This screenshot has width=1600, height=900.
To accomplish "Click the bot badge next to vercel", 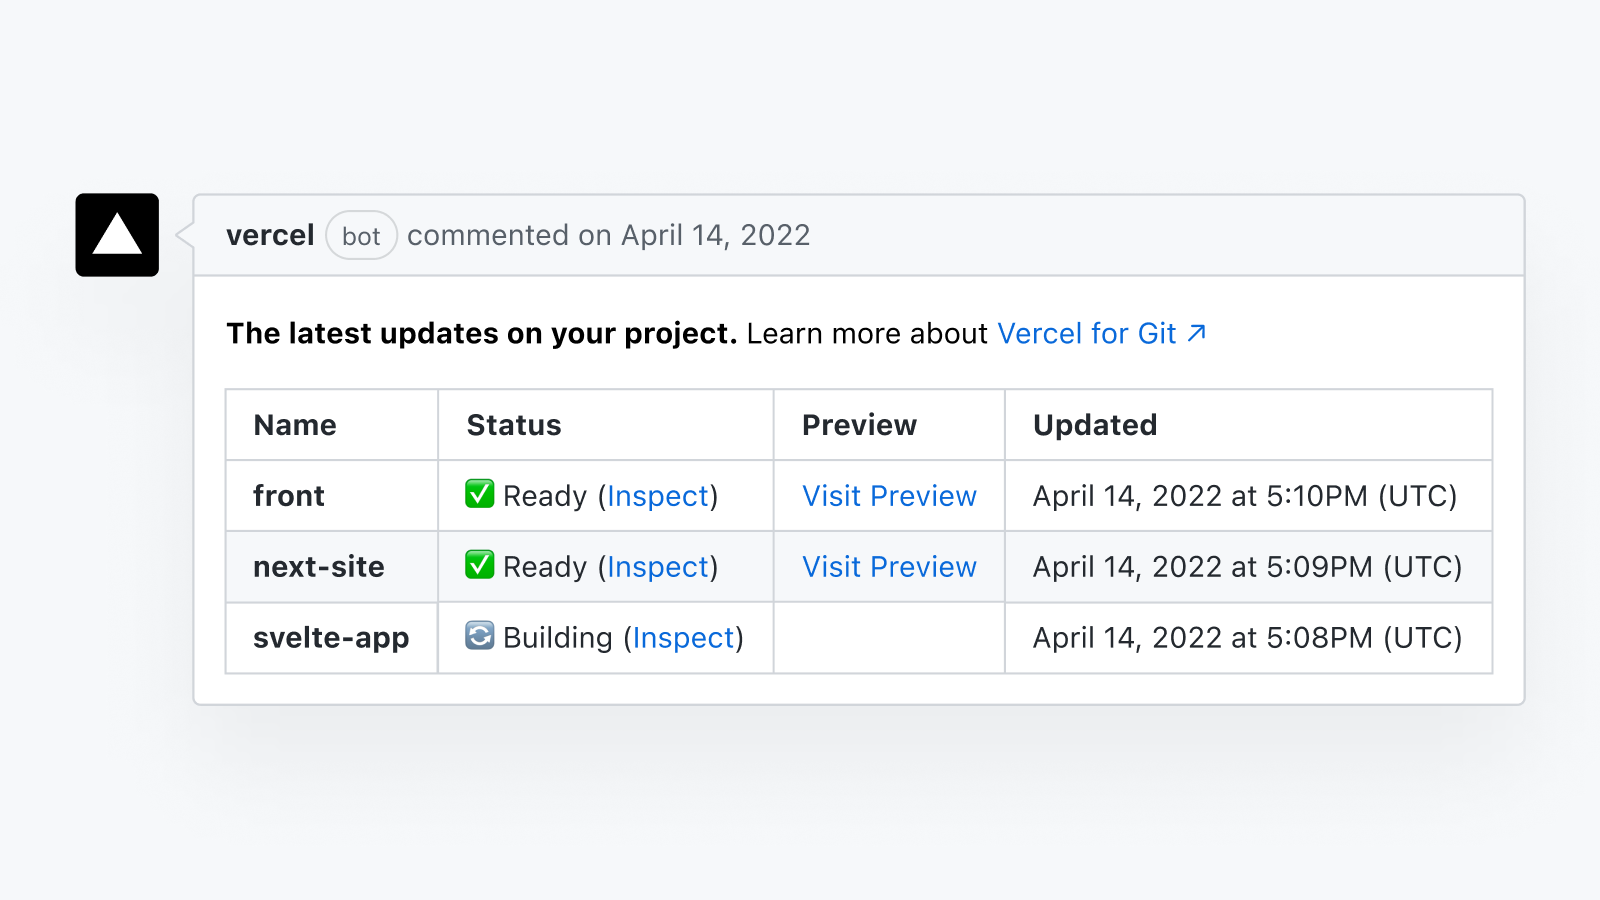I will click(x=361, y=235).
